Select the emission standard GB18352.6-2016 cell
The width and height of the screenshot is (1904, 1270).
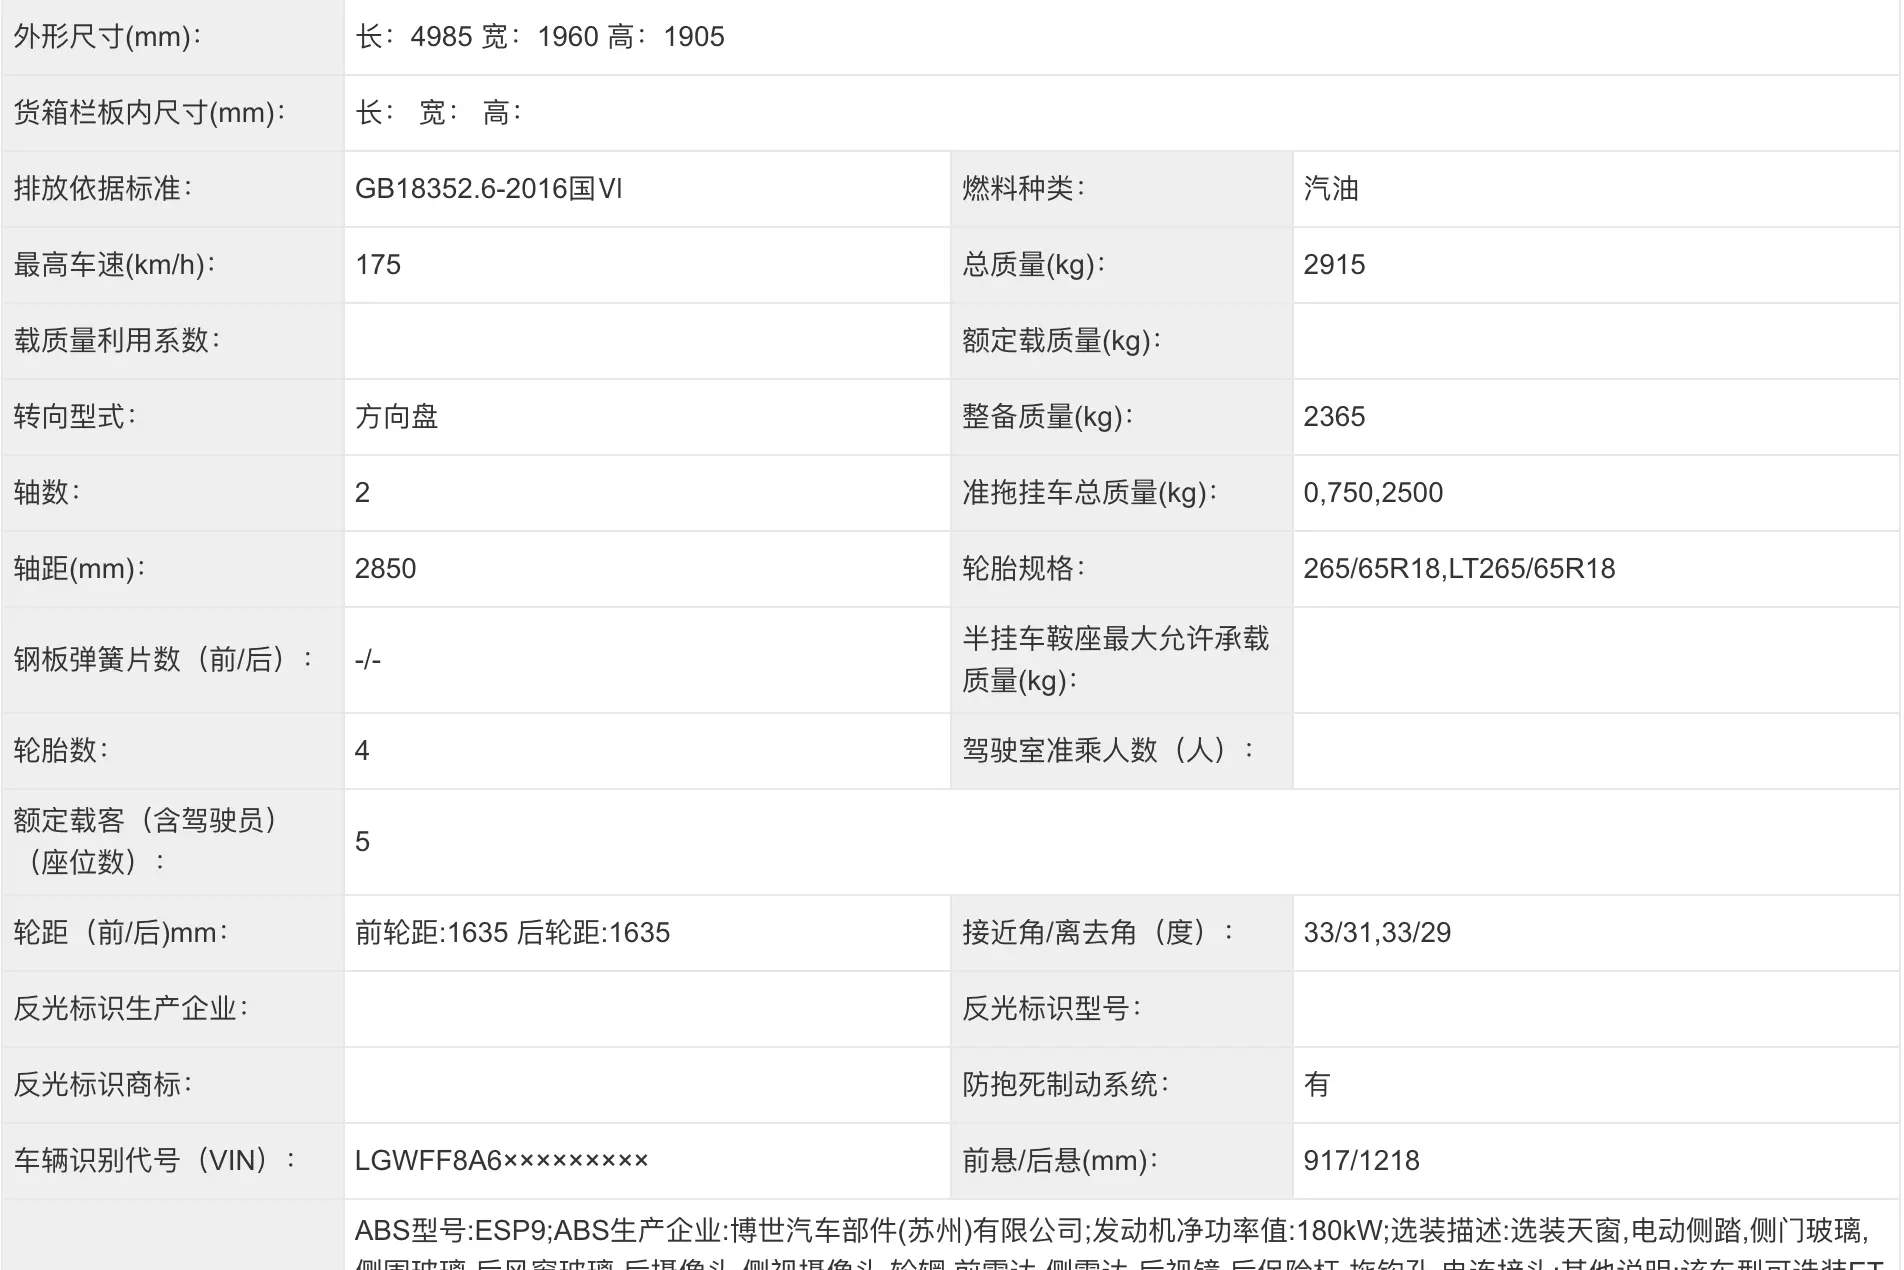pyautogui.click(x=488, y=189)
